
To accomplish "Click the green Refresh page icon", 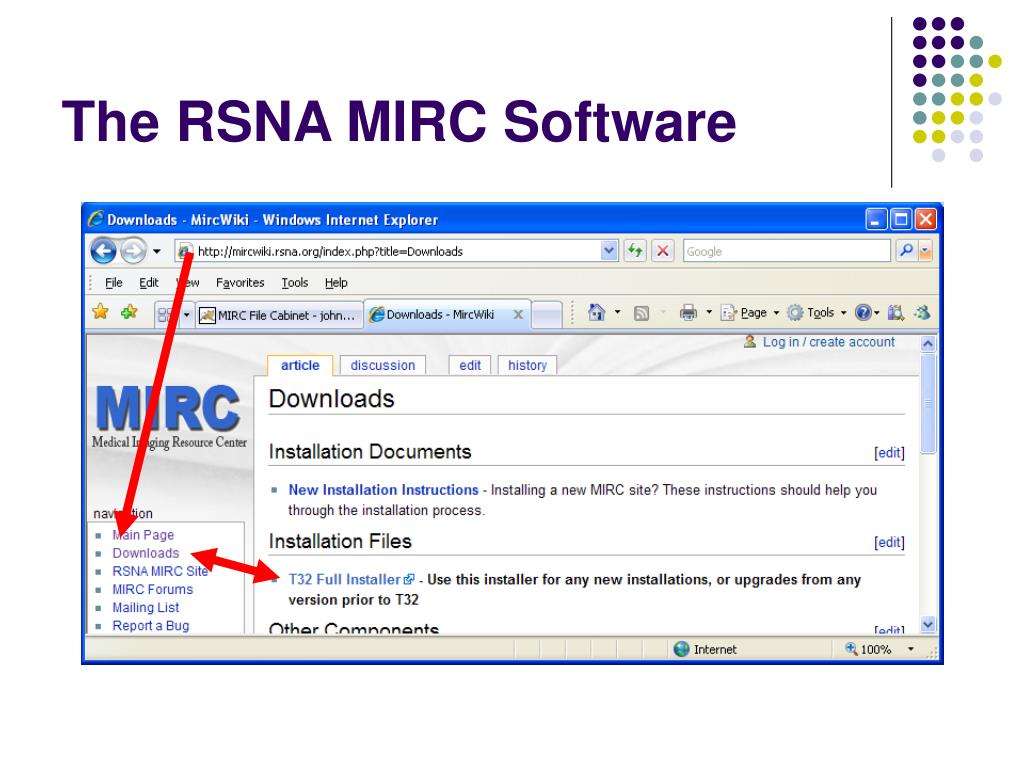I will (x=635, y=251).
